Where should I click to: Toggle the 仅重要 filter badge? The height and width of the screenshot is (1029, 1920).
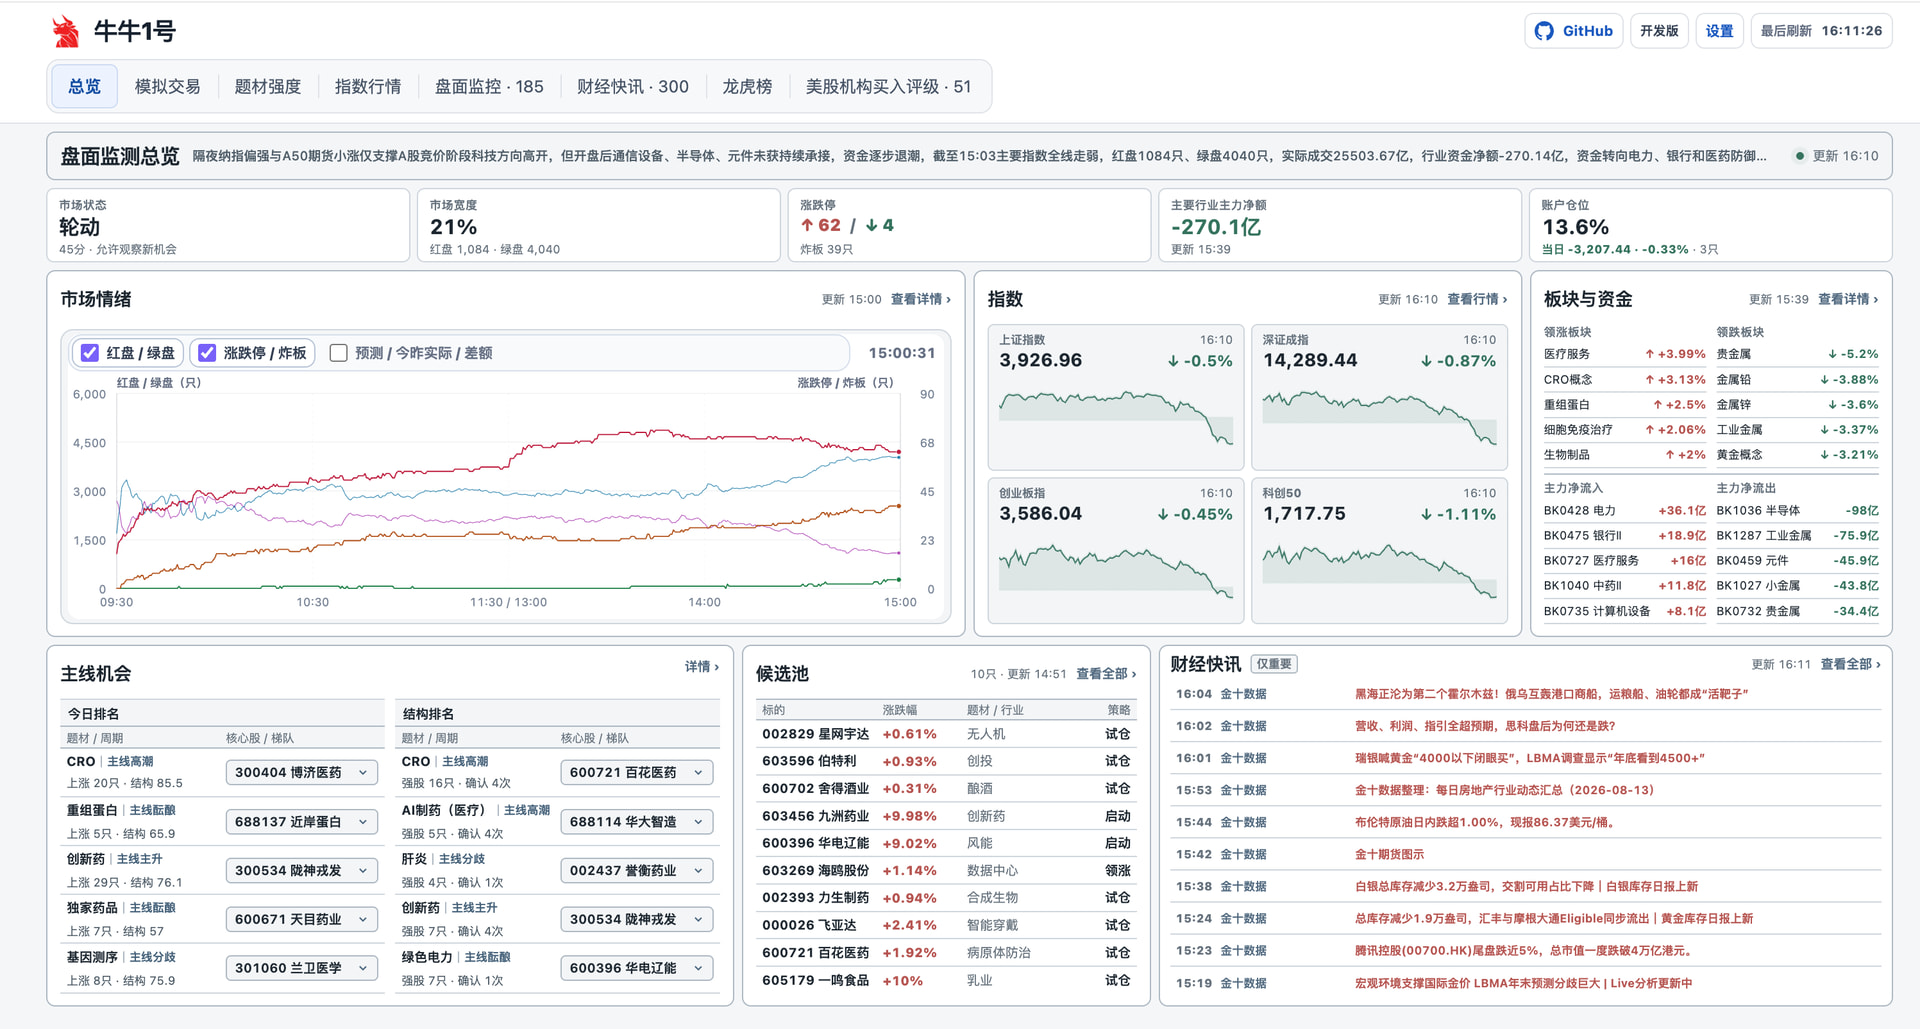click(x=1274, y=664)
